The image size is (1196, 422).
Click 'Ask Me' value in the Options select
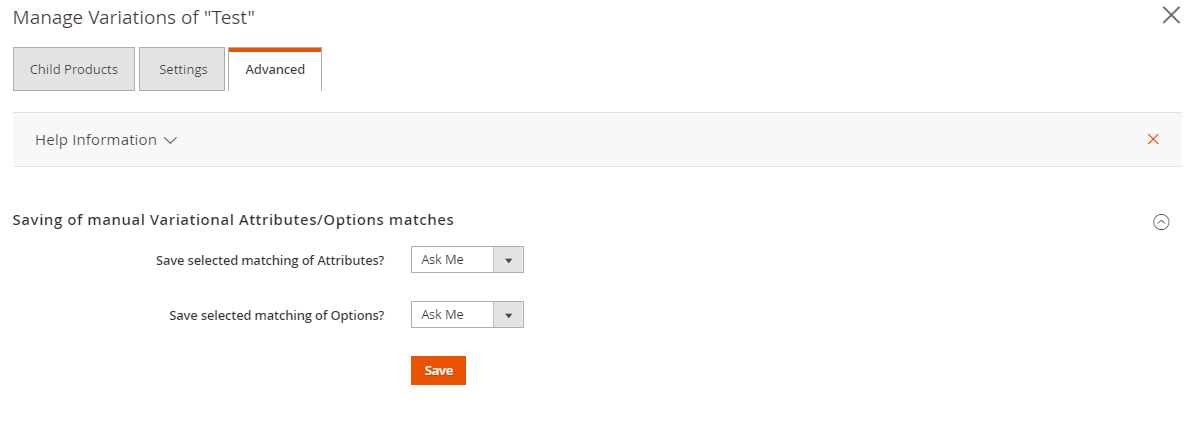pos(443,315)
